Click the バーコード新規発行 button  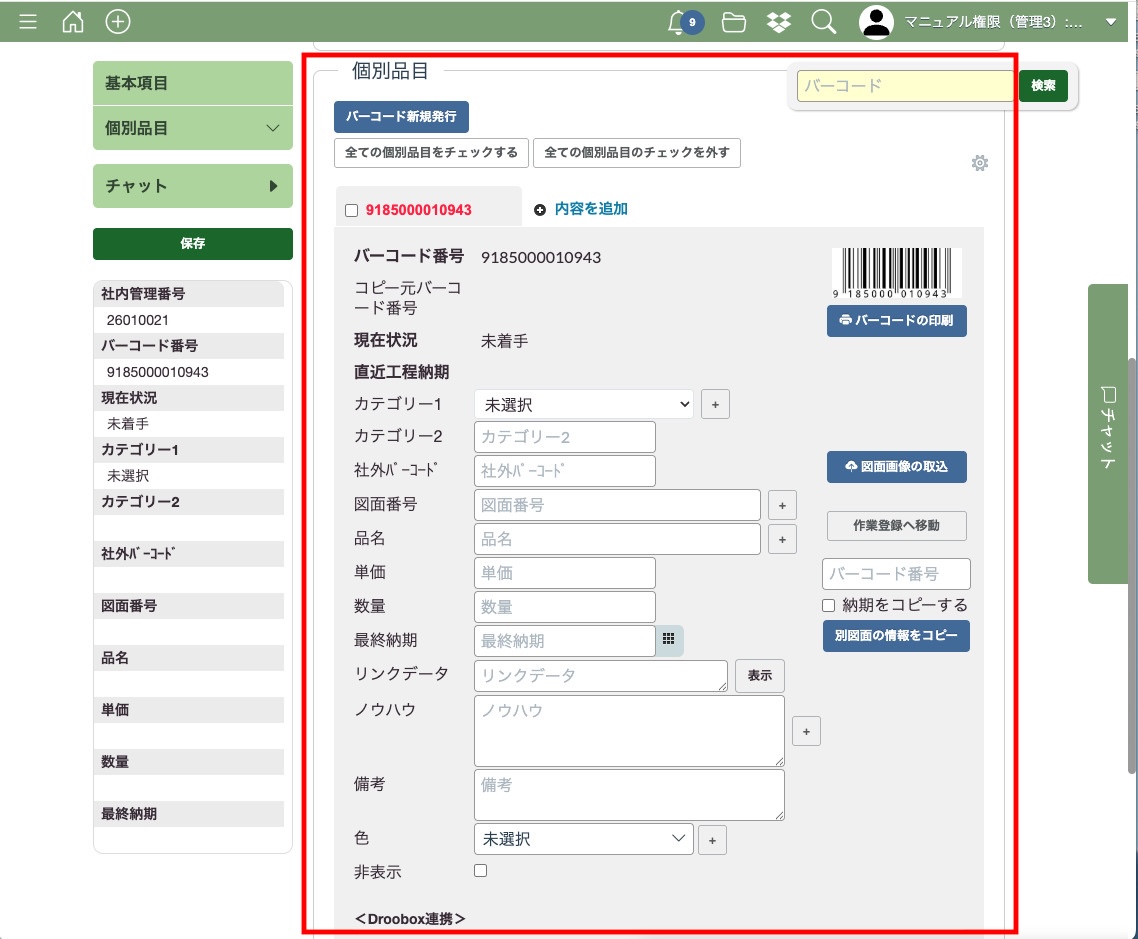click(x=401, y=117)
